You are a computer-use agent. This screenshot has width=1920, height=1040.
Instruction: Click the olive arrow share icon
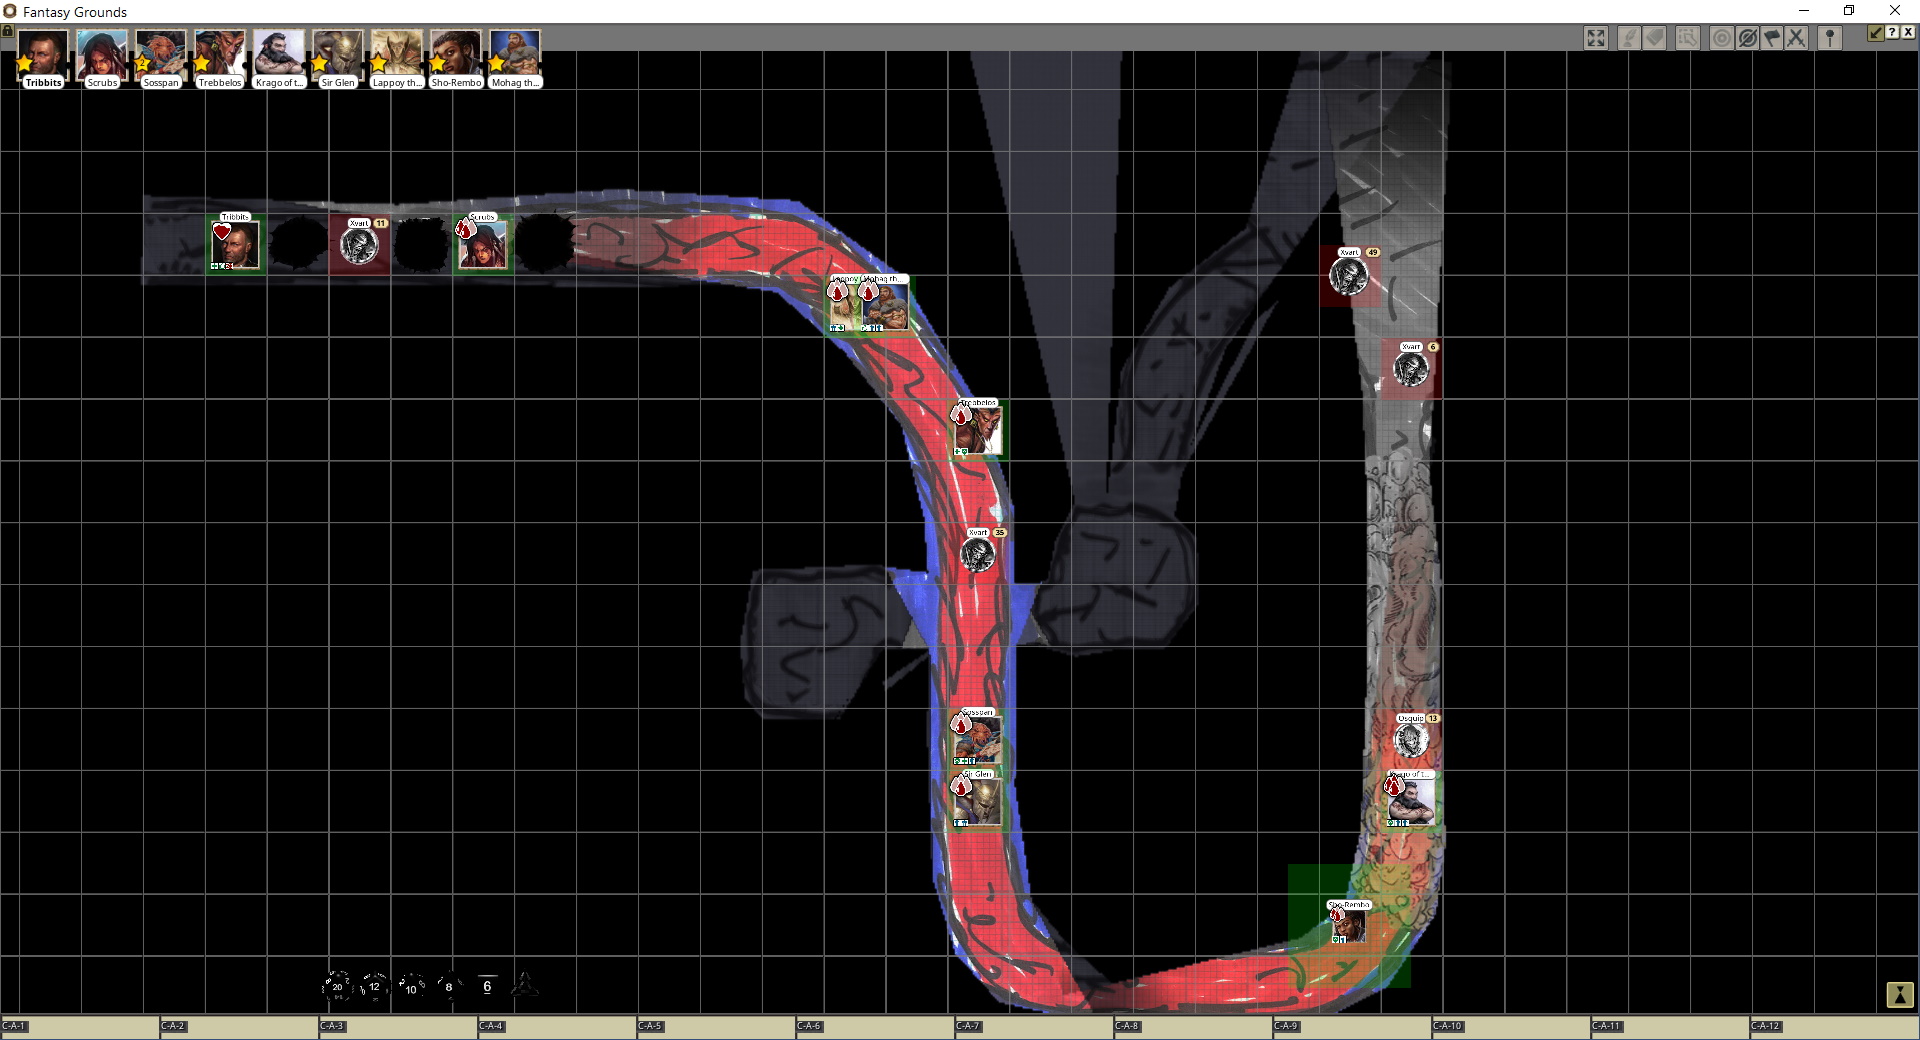point(1876,33)
